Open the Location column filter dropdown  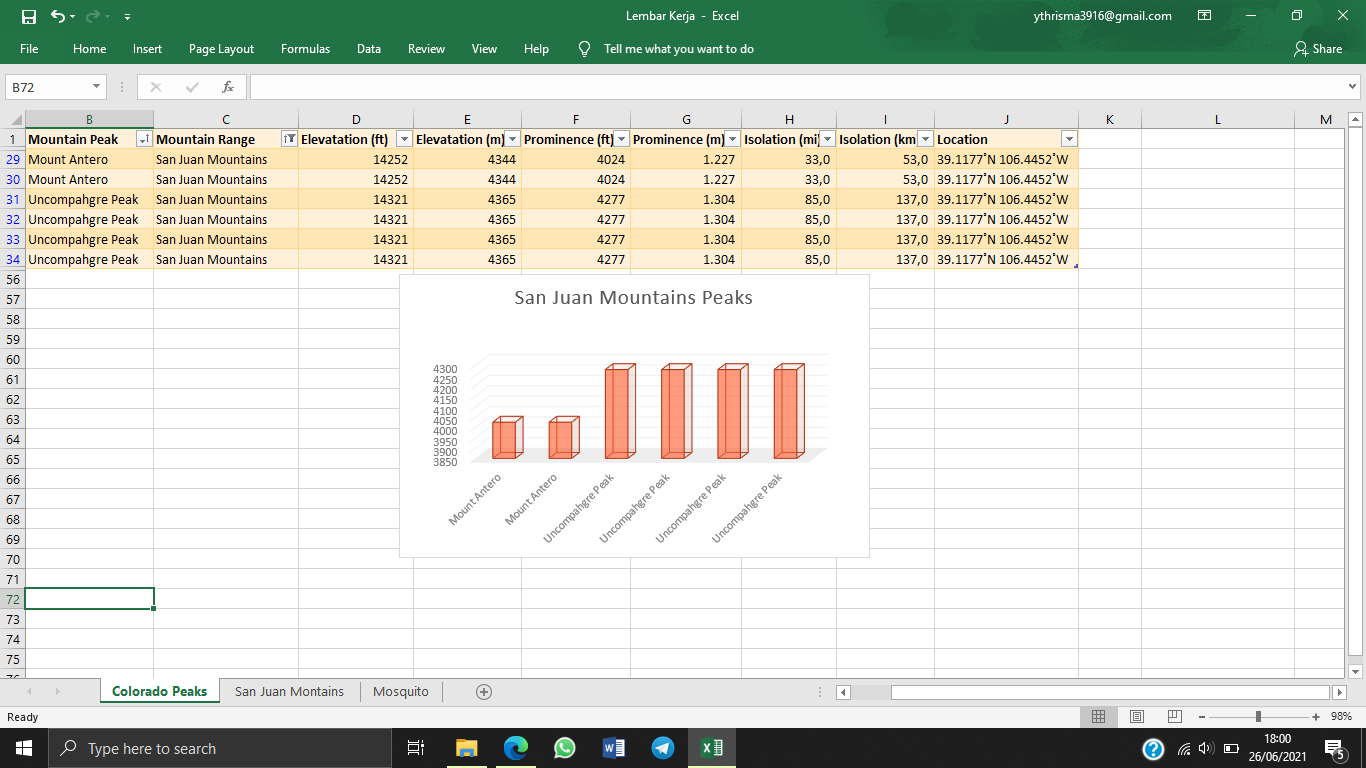point(1068,139)
